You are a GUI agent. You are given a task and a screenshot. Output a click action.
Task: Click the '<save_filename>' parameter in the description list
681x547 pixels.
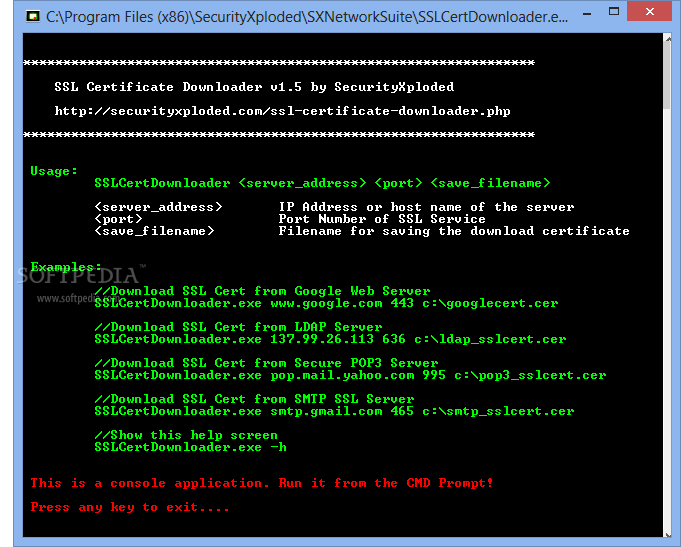coord(154,231)
